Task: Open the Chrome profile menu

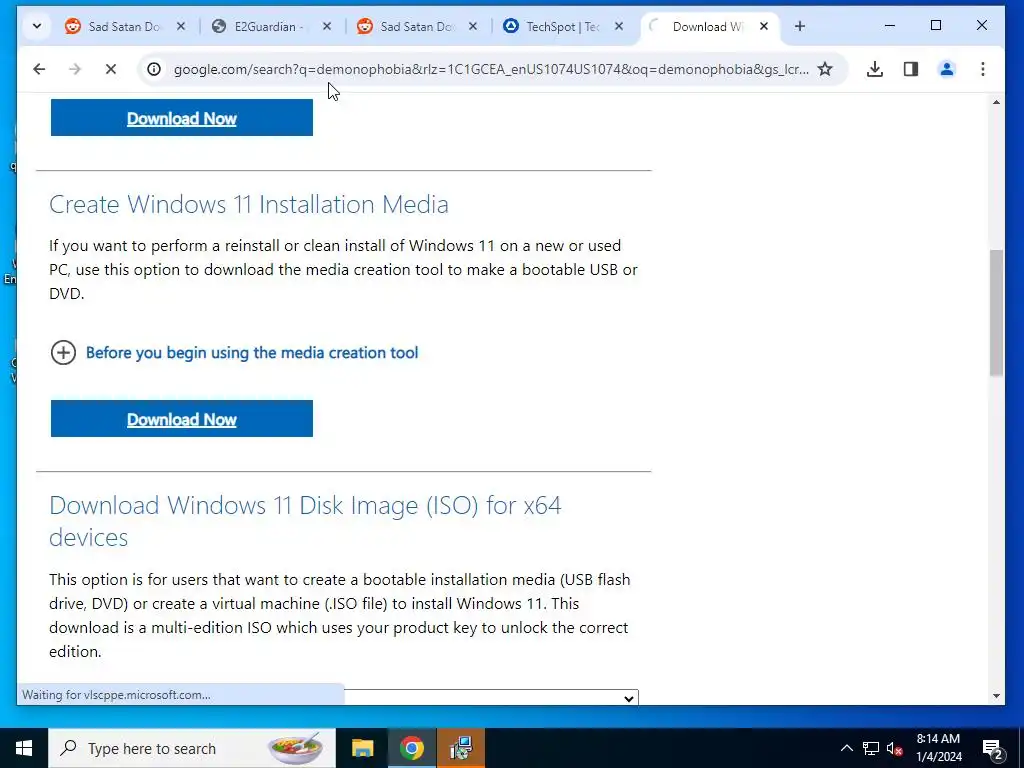Action: (x=947, y=69)
